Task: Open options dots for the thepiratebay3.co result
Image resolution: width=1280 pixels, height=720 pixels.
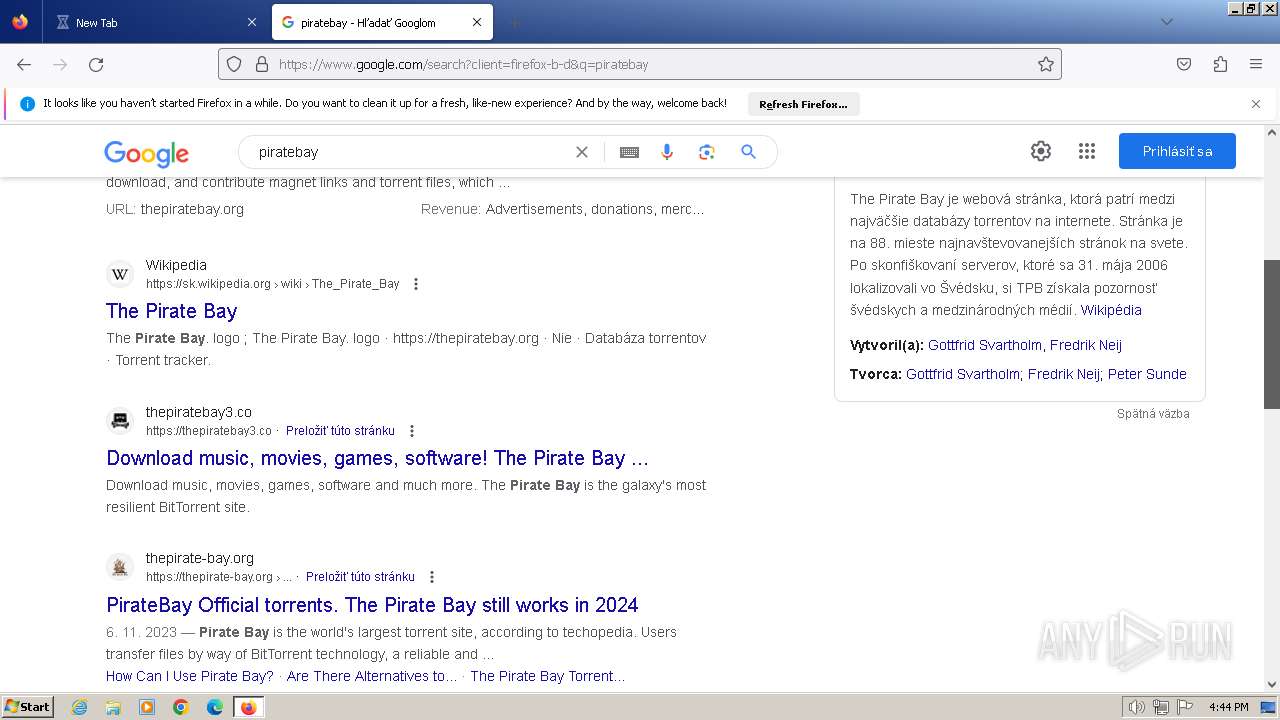Action: pos(411,431)
